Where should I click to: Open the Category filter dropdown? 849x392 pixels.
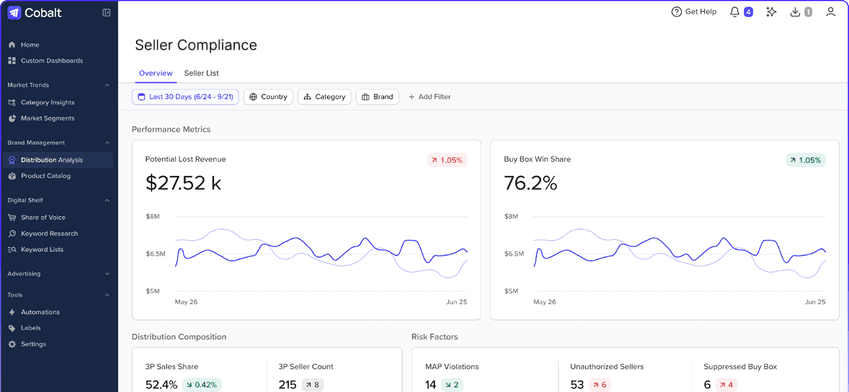[324, 97]
